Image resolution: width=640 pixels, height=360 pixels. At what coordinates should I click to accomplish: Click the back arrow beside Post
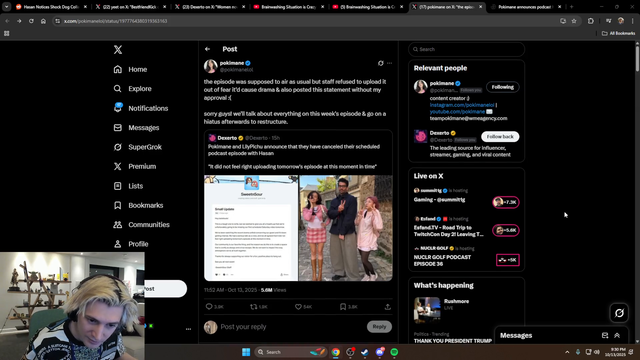207,49
